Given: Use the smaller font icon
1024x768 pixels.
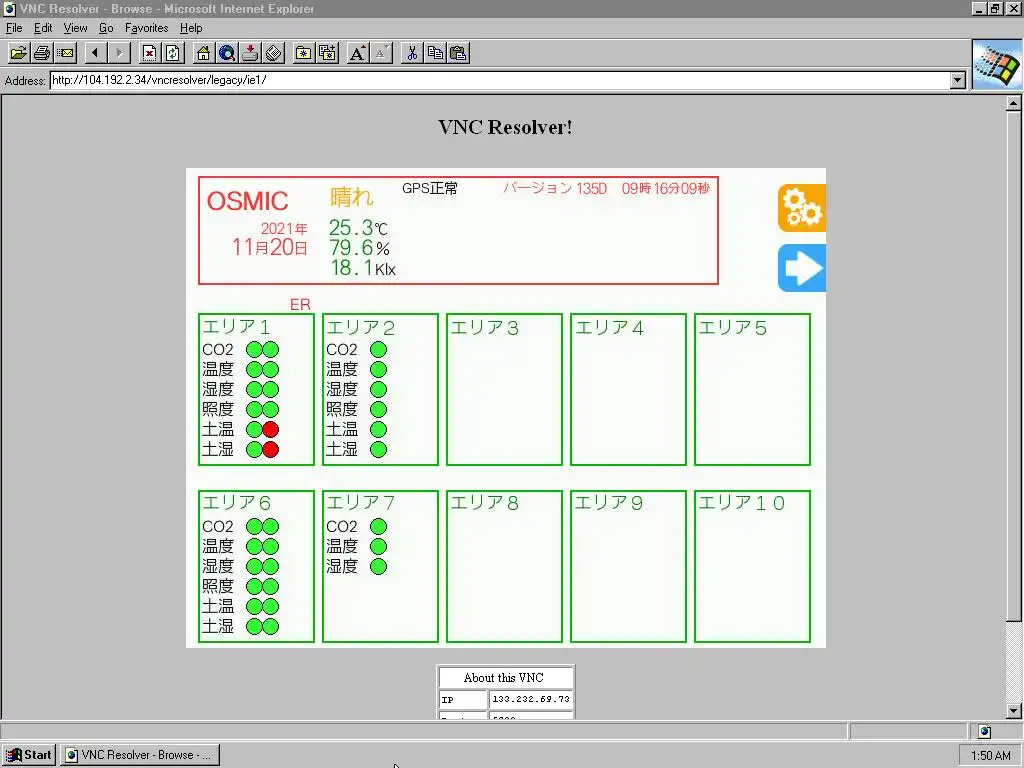Looking at the screenshot, I should (x=381, y=53).
